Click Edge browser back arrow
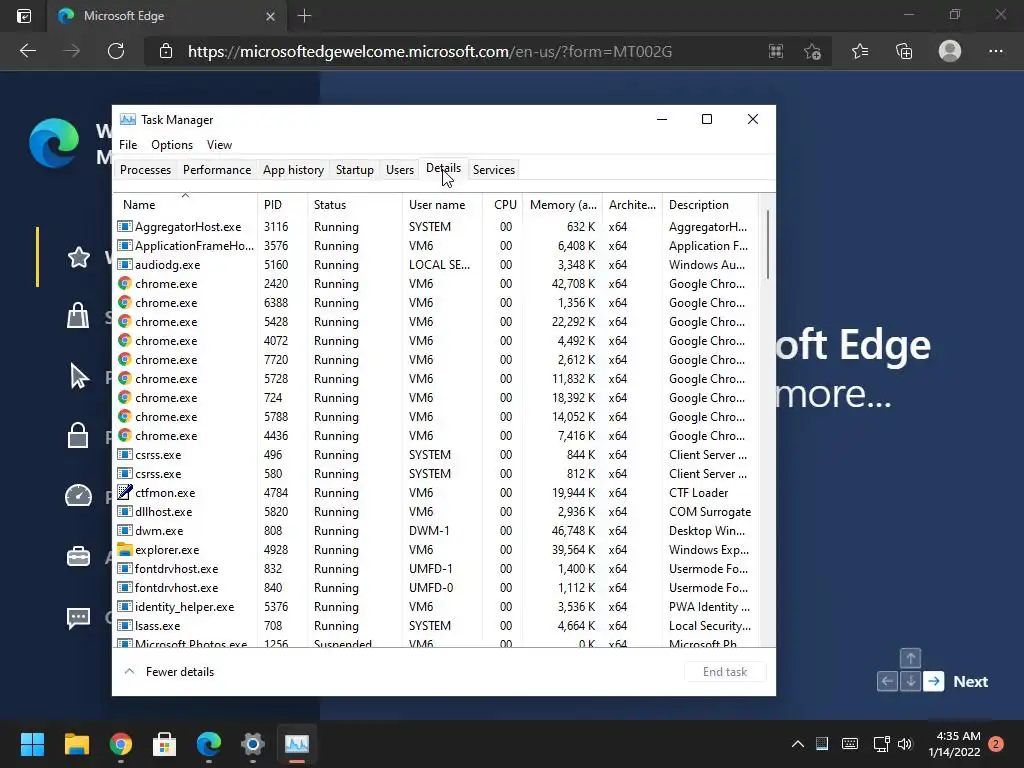The width and height of the screenshot is (1024, 768). (x=28, y=51)
